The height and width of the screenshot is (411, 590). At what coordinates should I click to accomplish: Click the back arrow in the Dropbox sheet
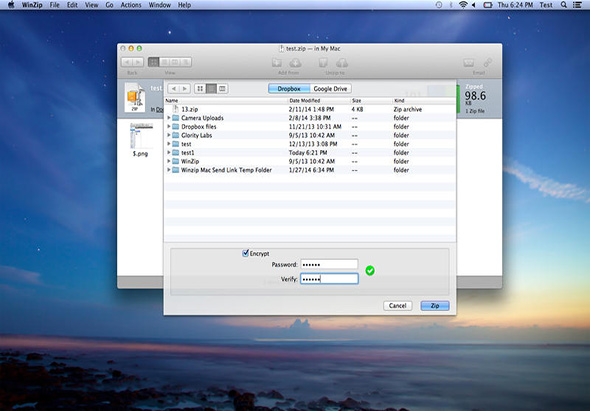(173, 88)
